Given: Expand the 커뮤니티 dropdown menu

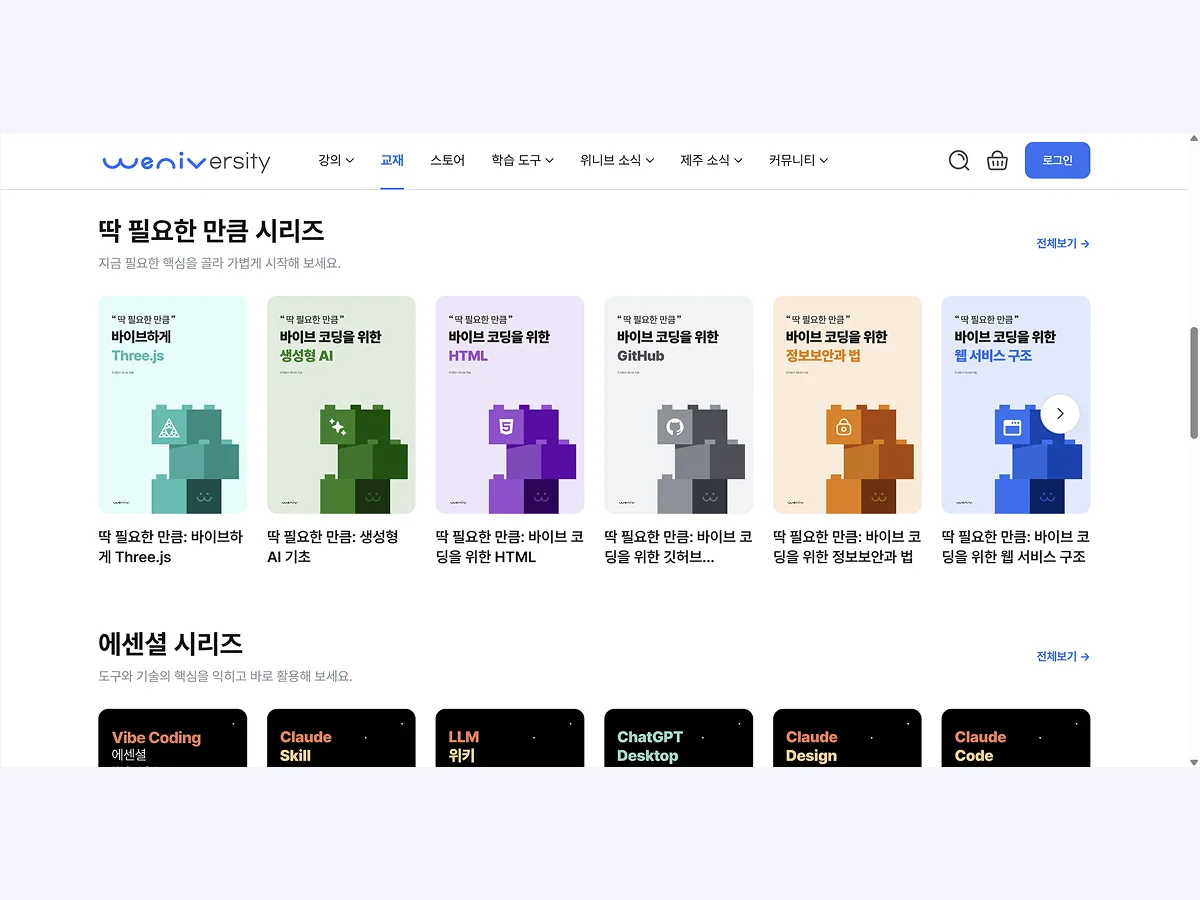Looking at the screenshot, I should click(798, 160).
